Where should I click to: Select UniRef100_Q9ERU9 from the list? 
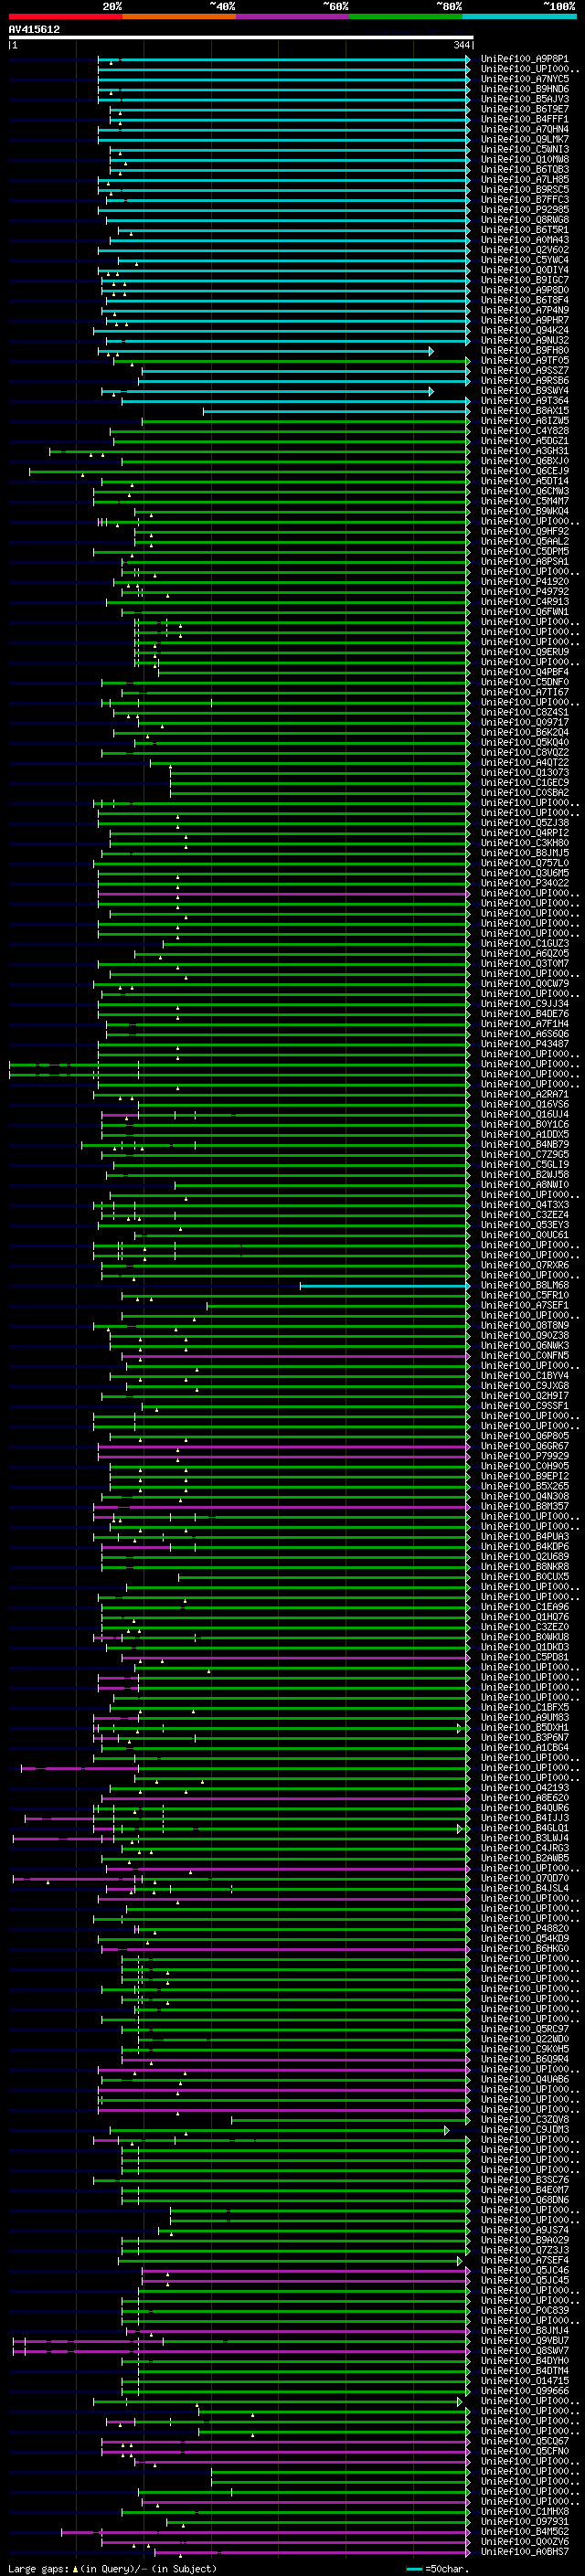(525, 652)
